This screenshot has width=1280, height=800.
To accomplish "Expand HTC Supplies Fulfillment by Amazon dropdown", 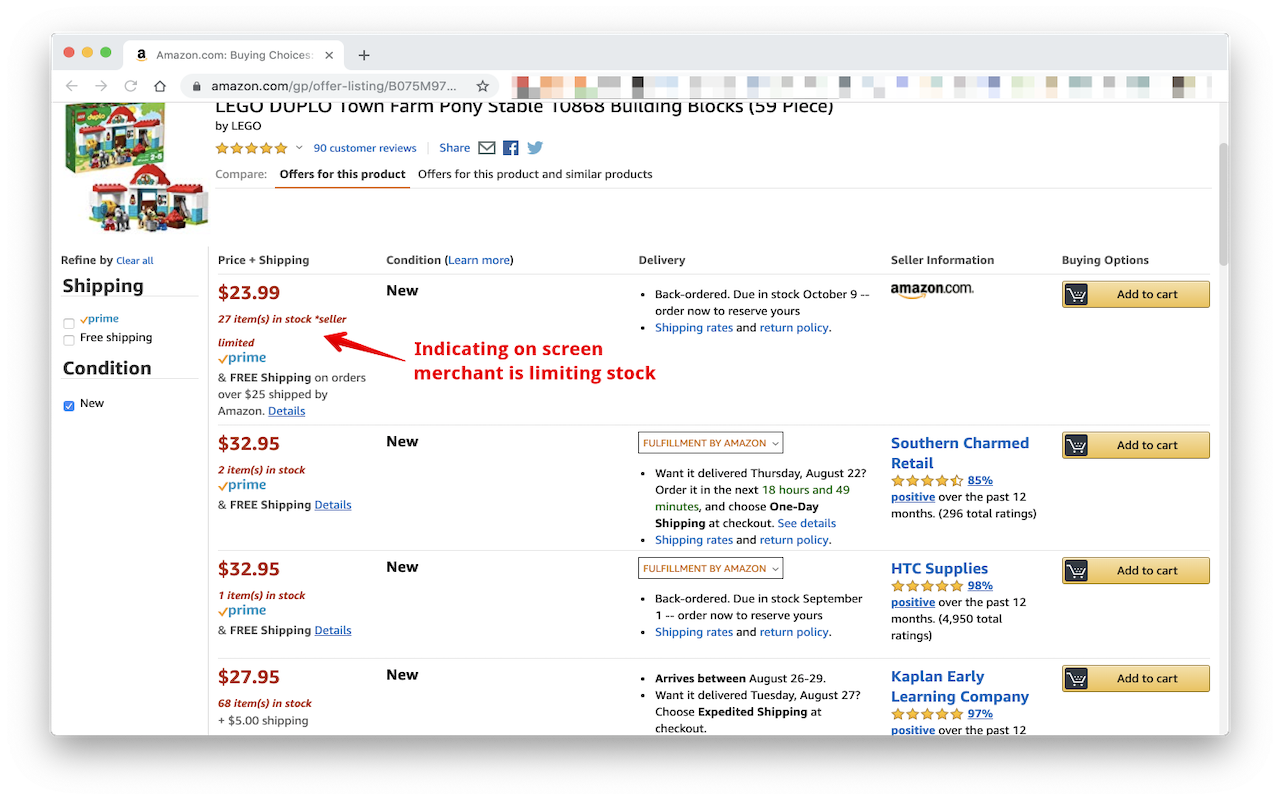I will pos(711,568).
